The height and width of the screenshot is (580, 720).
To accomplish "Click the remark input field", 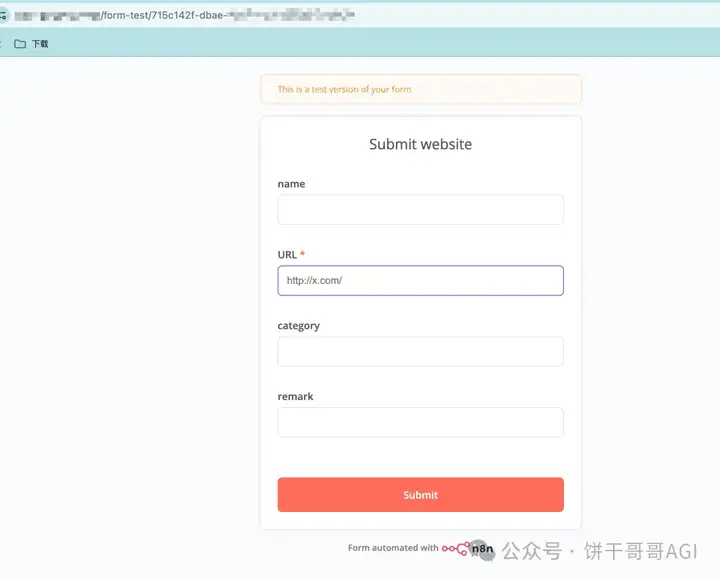I will click(x=420, y=422).
